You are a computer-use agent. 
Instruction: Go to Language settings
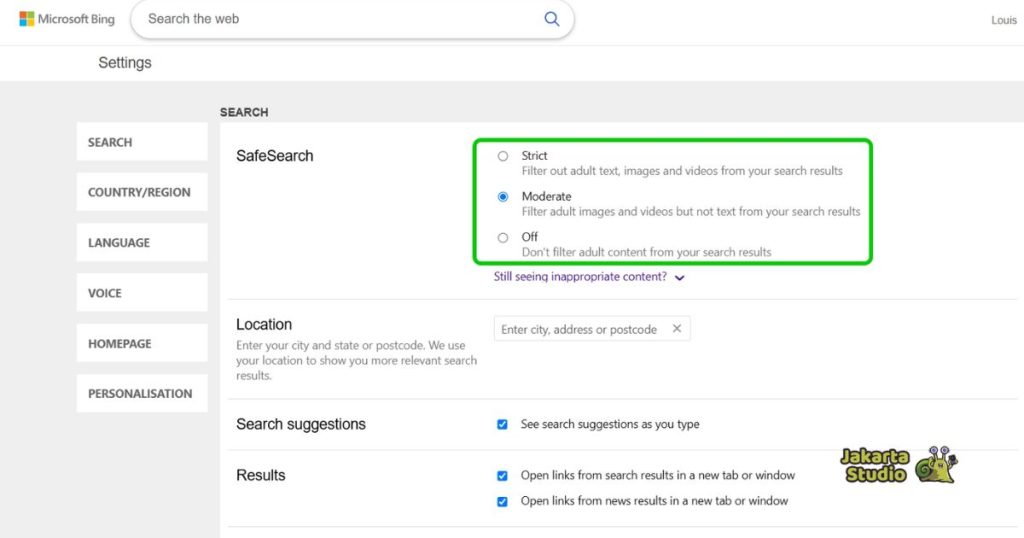[x=141, y=242]
